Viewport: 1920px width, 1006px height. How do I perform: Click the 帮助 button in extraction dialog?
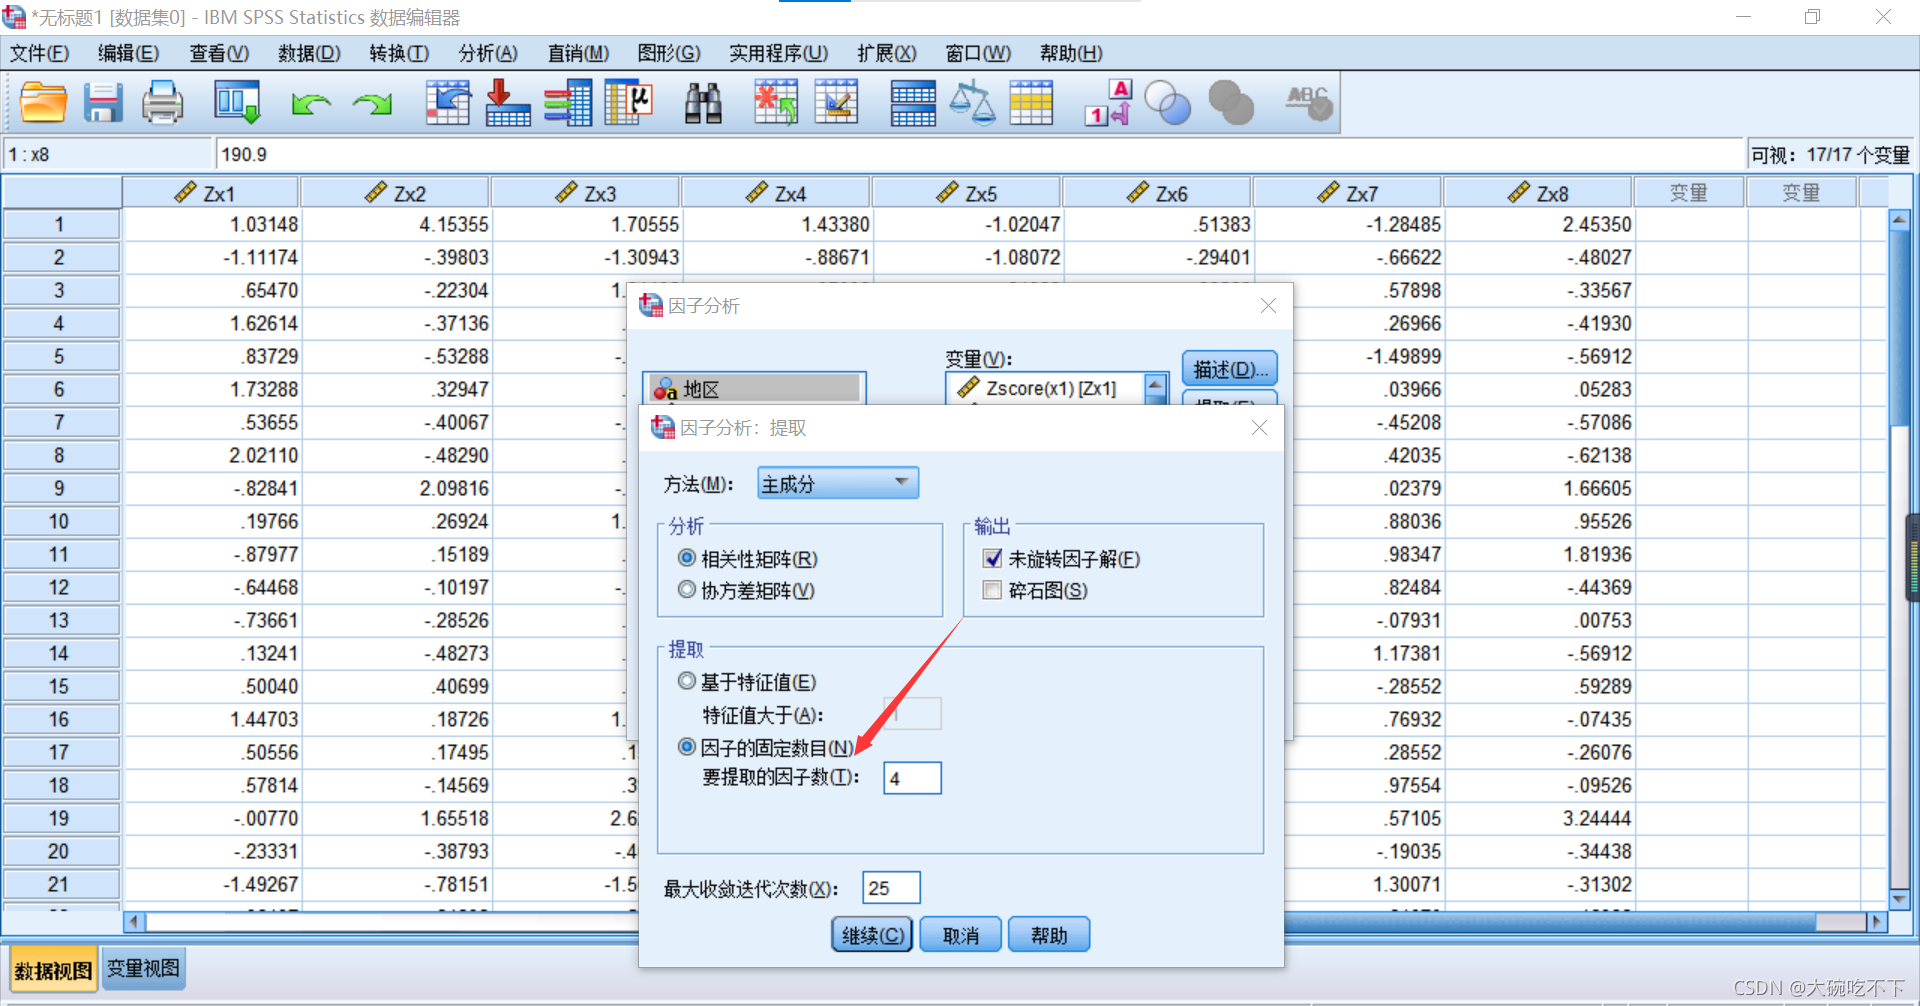[1049, 935]
